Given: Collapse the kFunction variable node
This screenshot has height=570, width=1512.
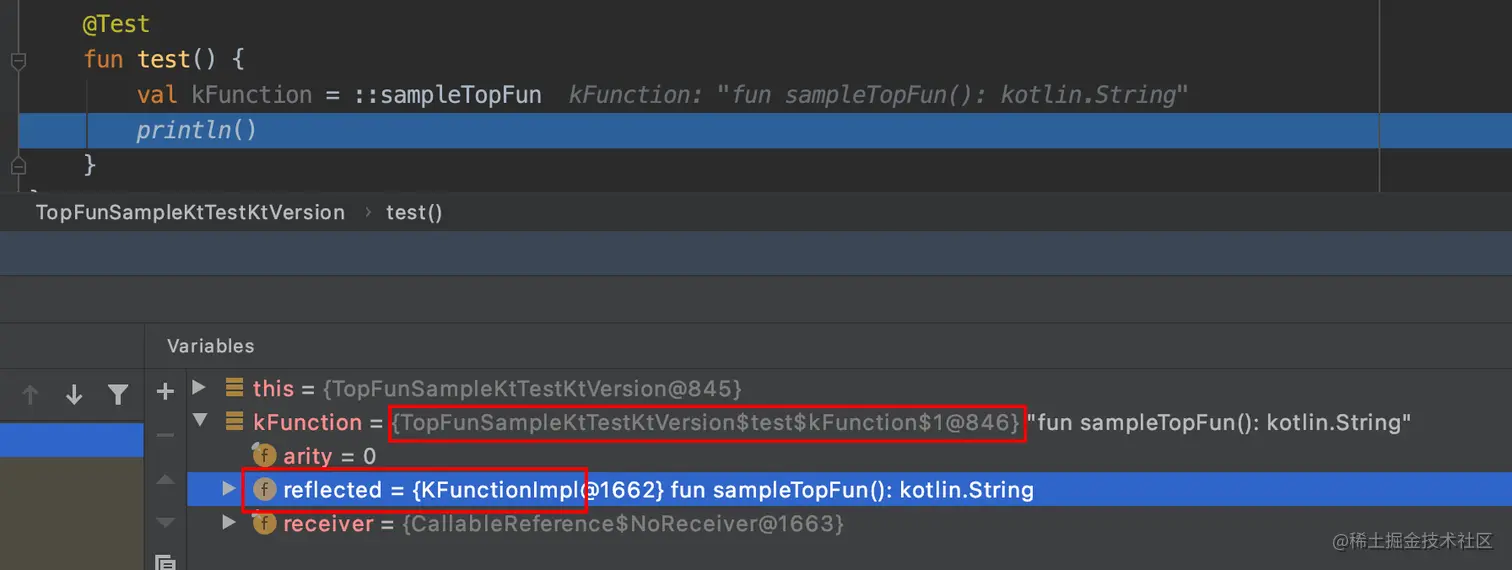Looking at the screenshot, I should (199, 421).
